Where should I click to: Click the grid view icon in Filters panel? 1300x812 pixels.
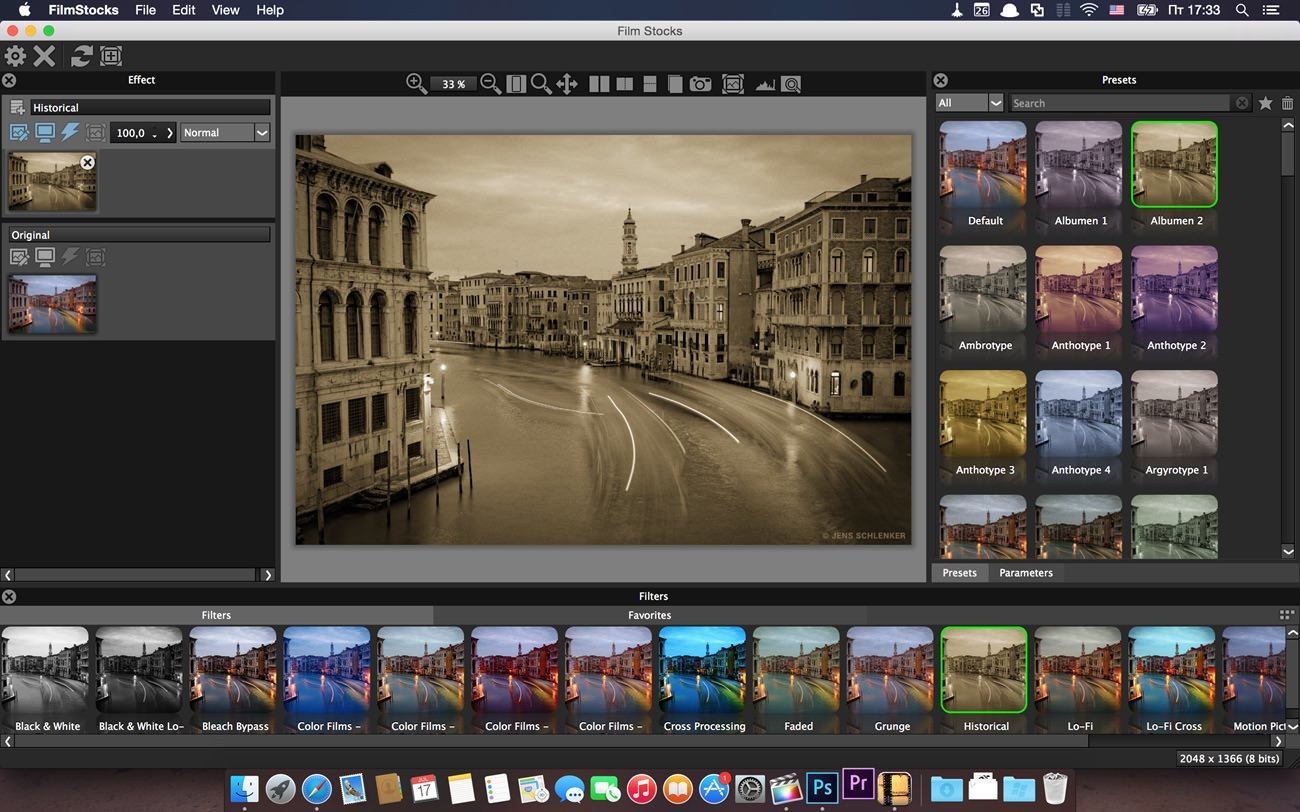tap(1287, 615)
